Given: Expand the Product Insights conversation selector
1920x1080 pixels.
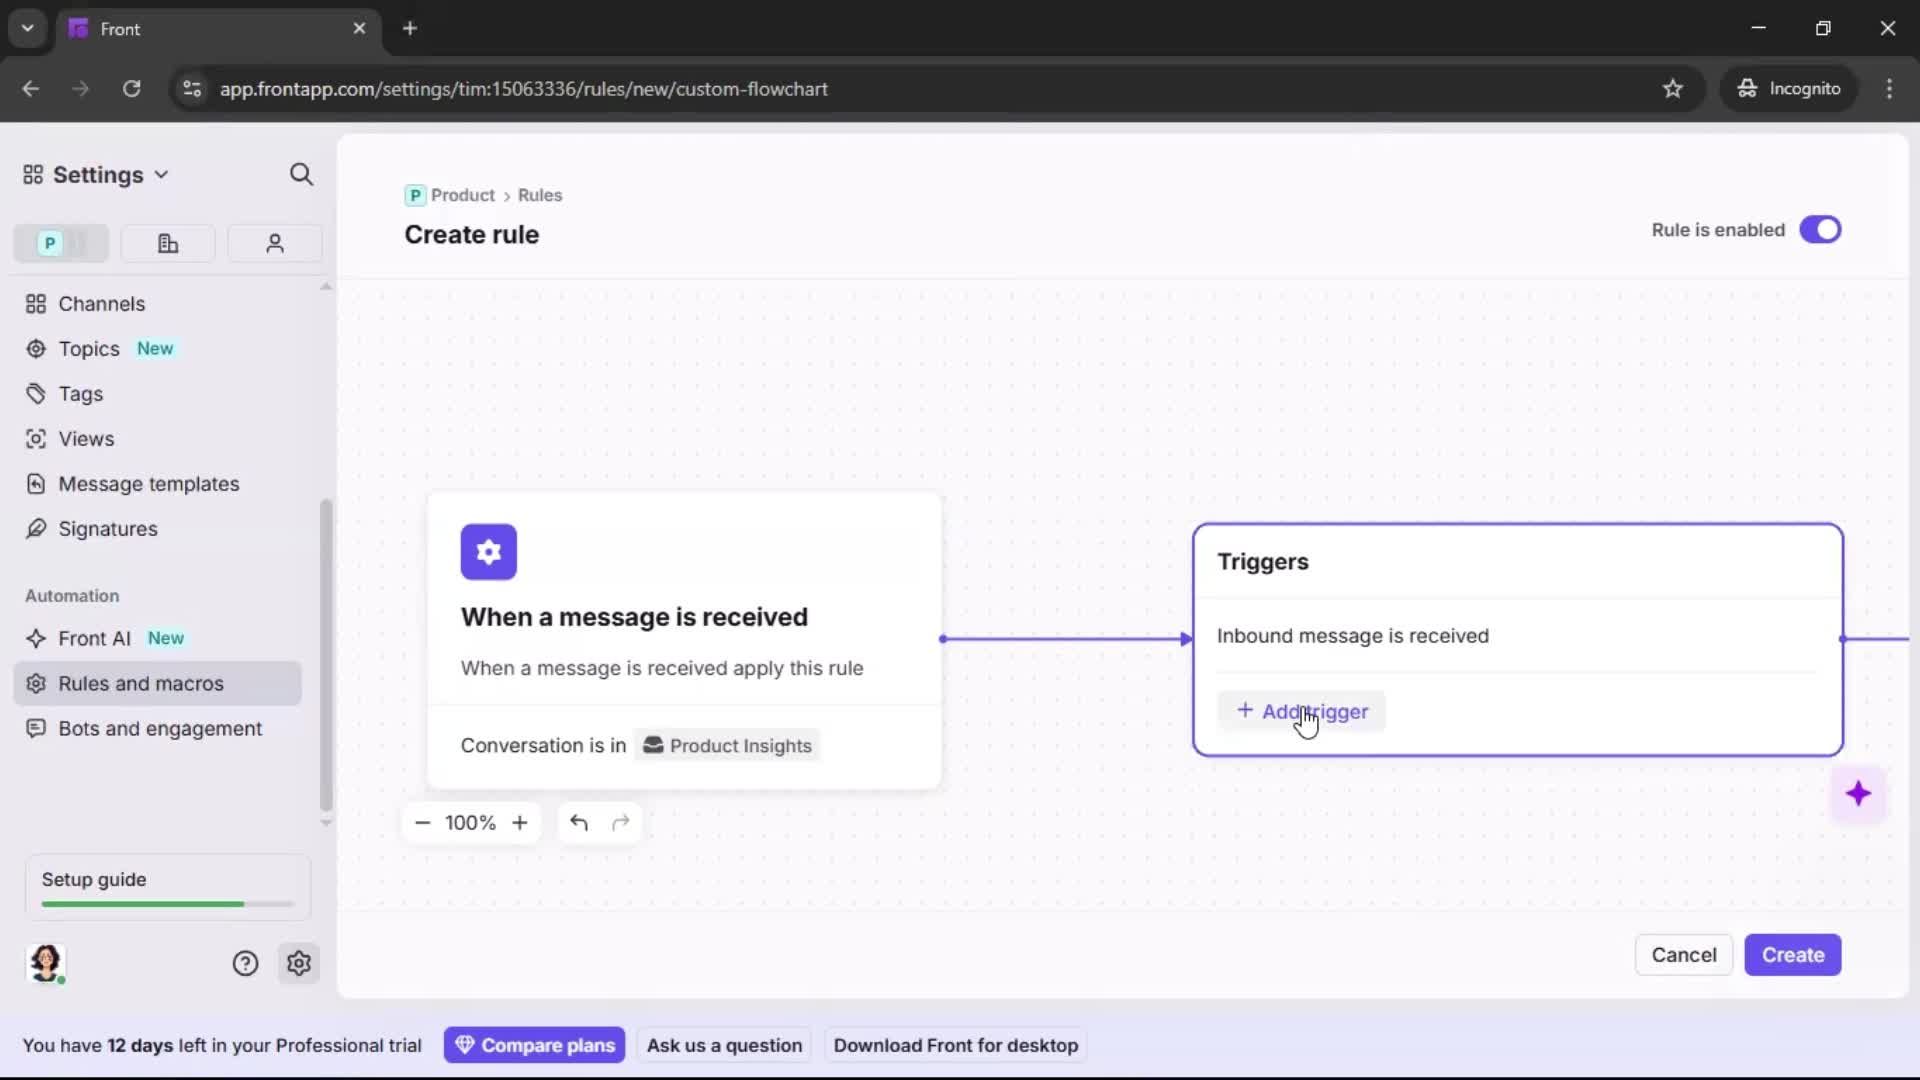Looking at the screenshot, I should click(727, 745).
